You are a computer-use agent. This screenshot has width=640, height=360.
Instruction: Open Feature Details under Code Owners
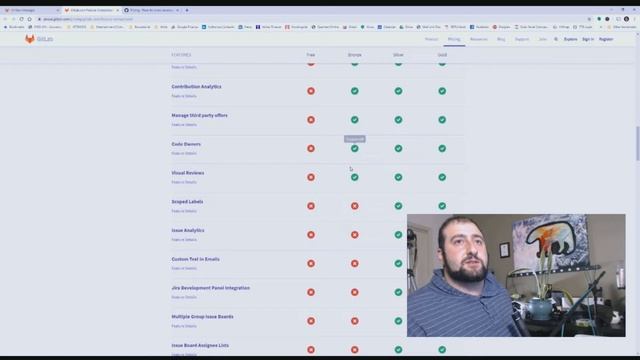click(x=184, y=153)
